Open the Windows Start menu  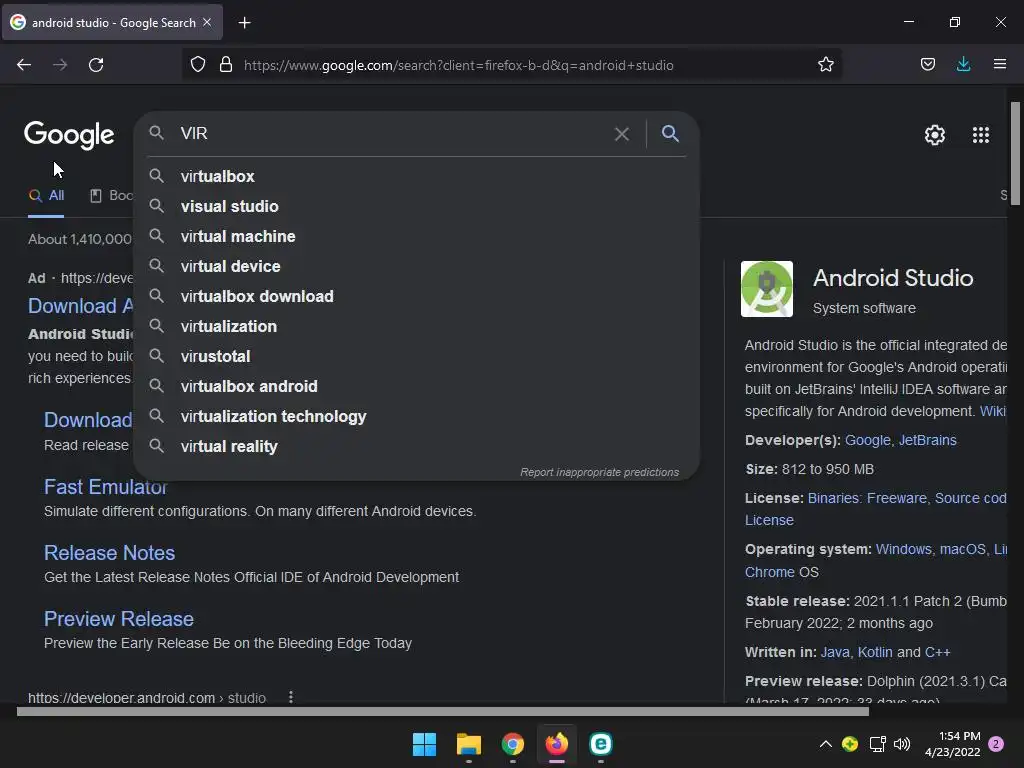coord(424,744)
